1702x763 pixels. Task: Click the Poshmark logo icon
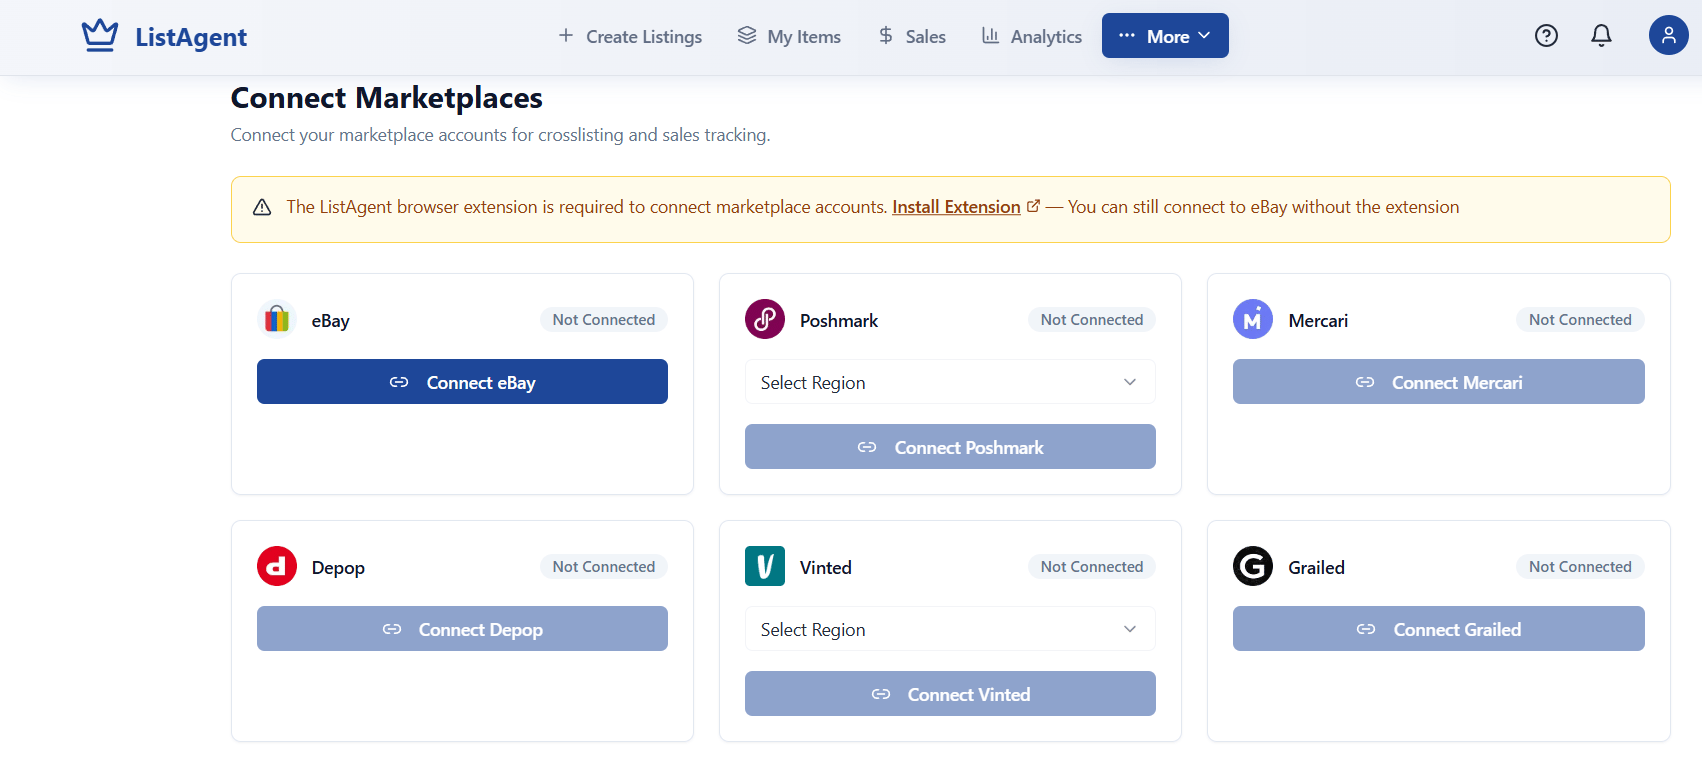point(765,319)
